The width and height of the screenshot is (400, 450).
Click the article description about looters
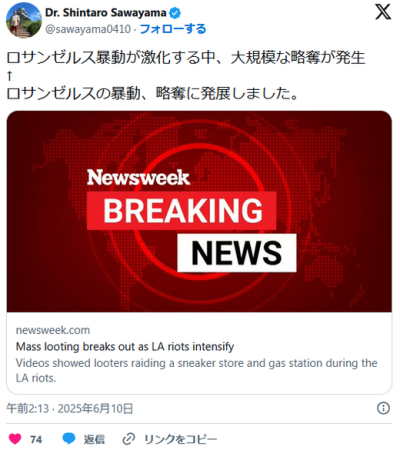[x=196, y=370]
